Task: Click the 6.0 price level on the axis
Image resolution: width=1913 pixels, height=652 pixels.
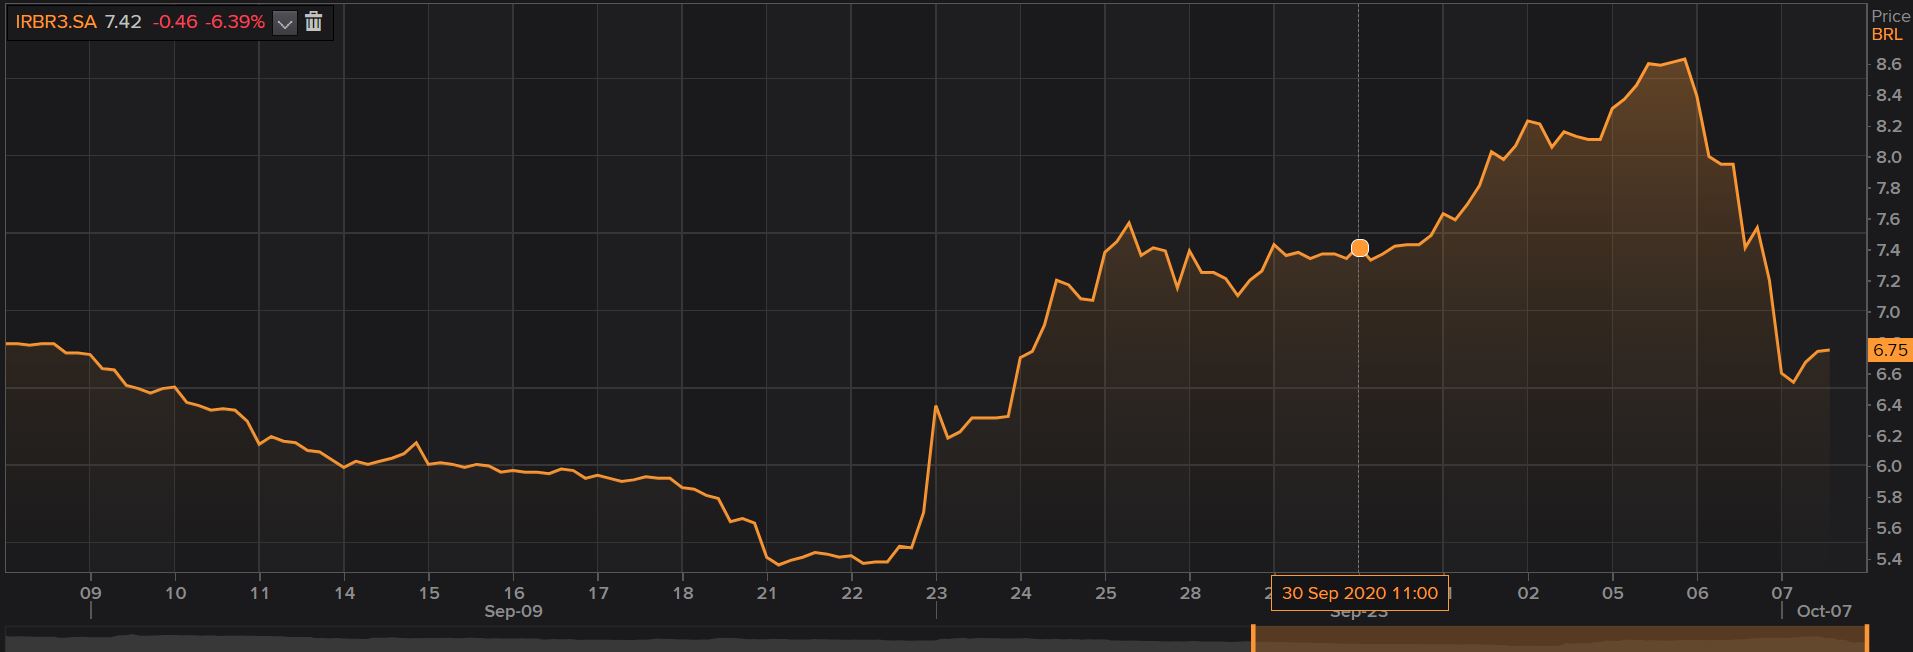Action: (x=1888, y=466)
